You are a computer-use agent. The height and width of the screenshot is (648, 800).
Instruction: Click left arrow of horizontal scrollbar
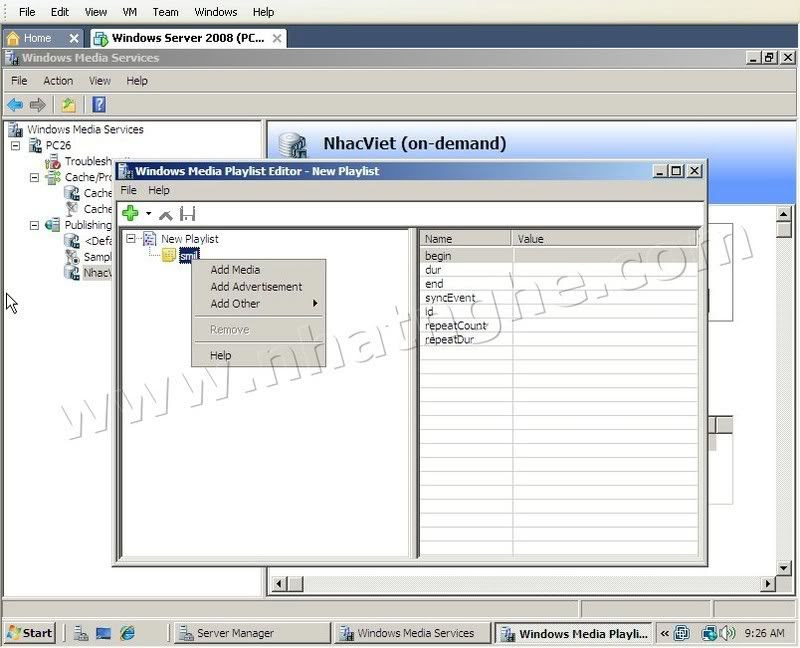pos(279,583)
